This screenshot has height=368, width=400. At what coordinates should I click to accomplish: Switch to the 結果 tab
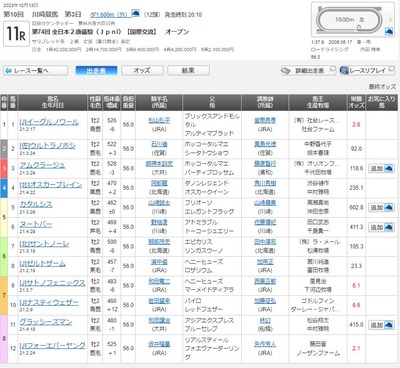(188, 71)
